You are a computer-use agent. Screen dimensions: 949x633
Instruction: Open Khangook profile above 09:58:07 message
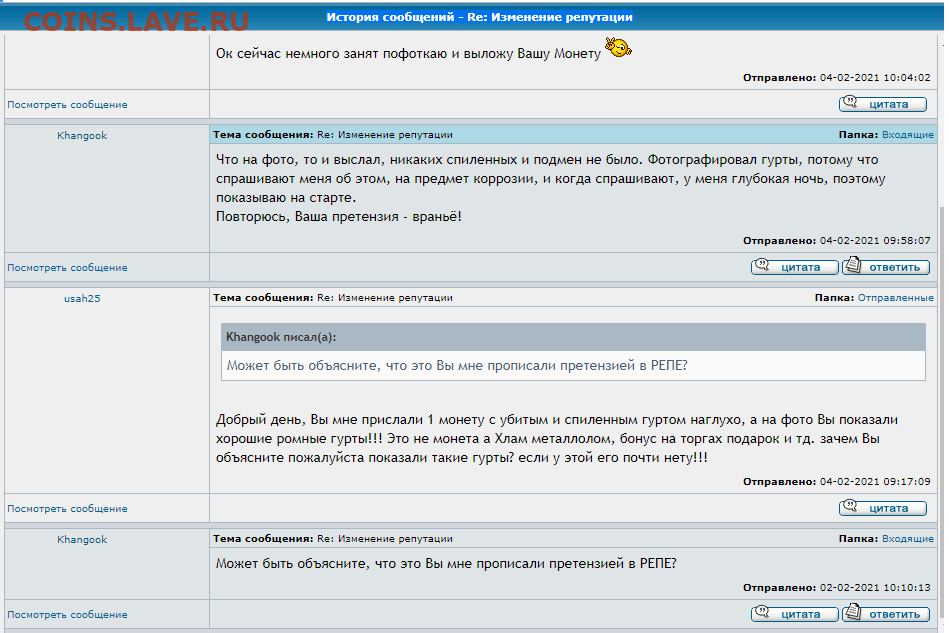(x=82, y=136)
